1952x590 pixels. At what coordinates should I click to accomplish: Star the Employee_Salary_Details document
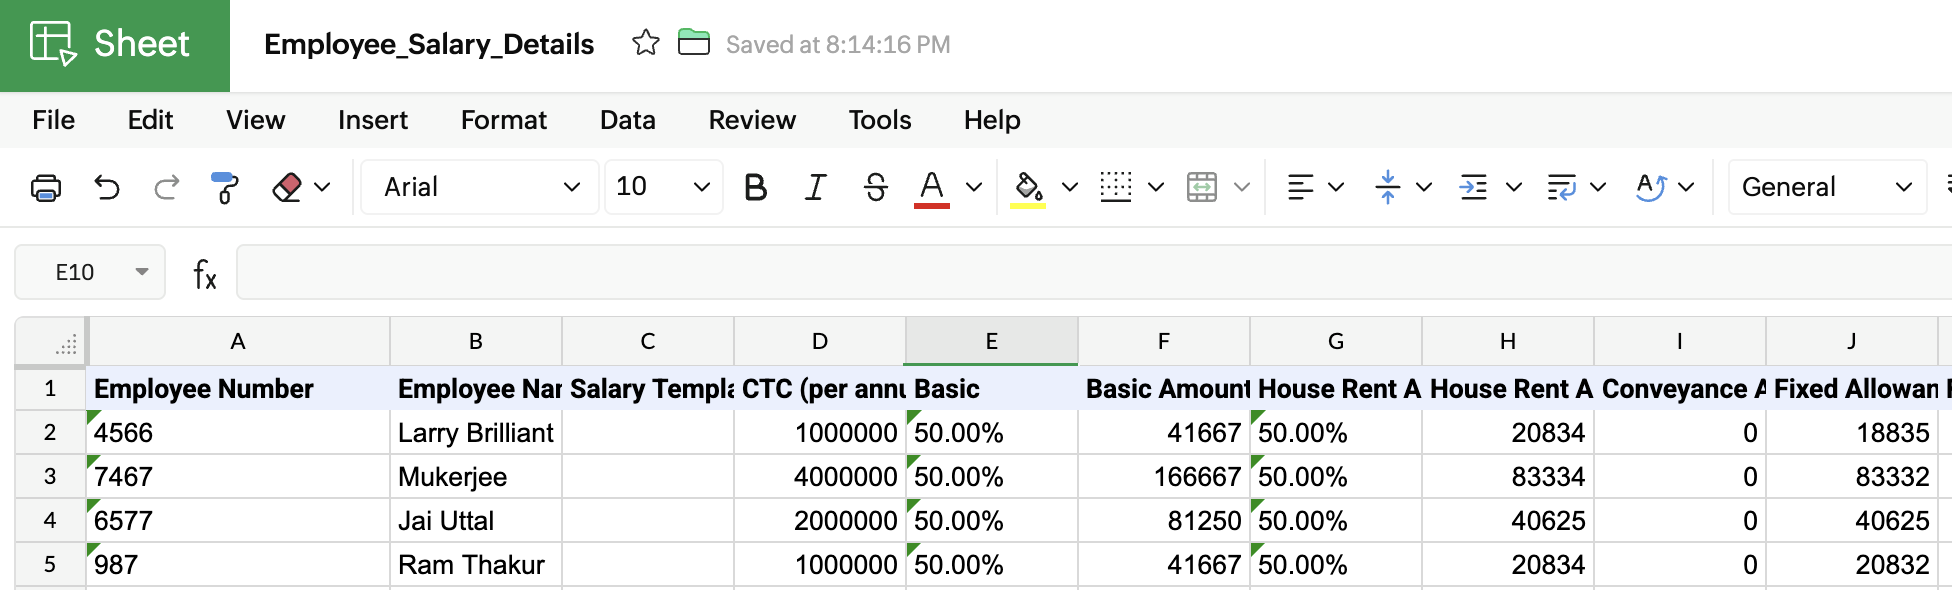[646, 43]
